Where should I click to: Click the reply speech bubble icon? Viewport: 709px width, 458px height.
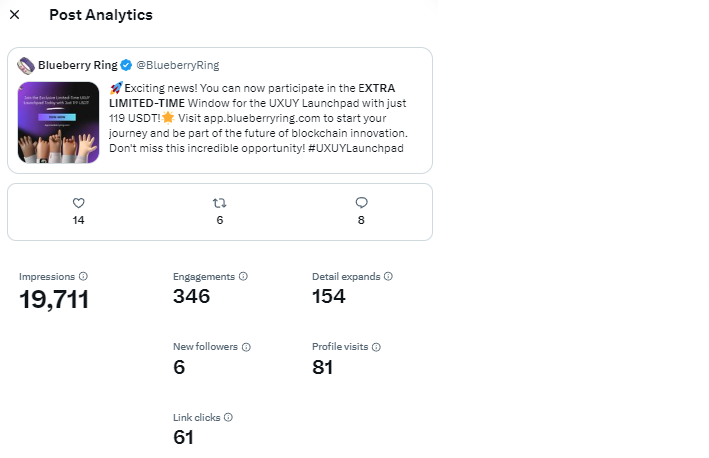tap(361, 203)
